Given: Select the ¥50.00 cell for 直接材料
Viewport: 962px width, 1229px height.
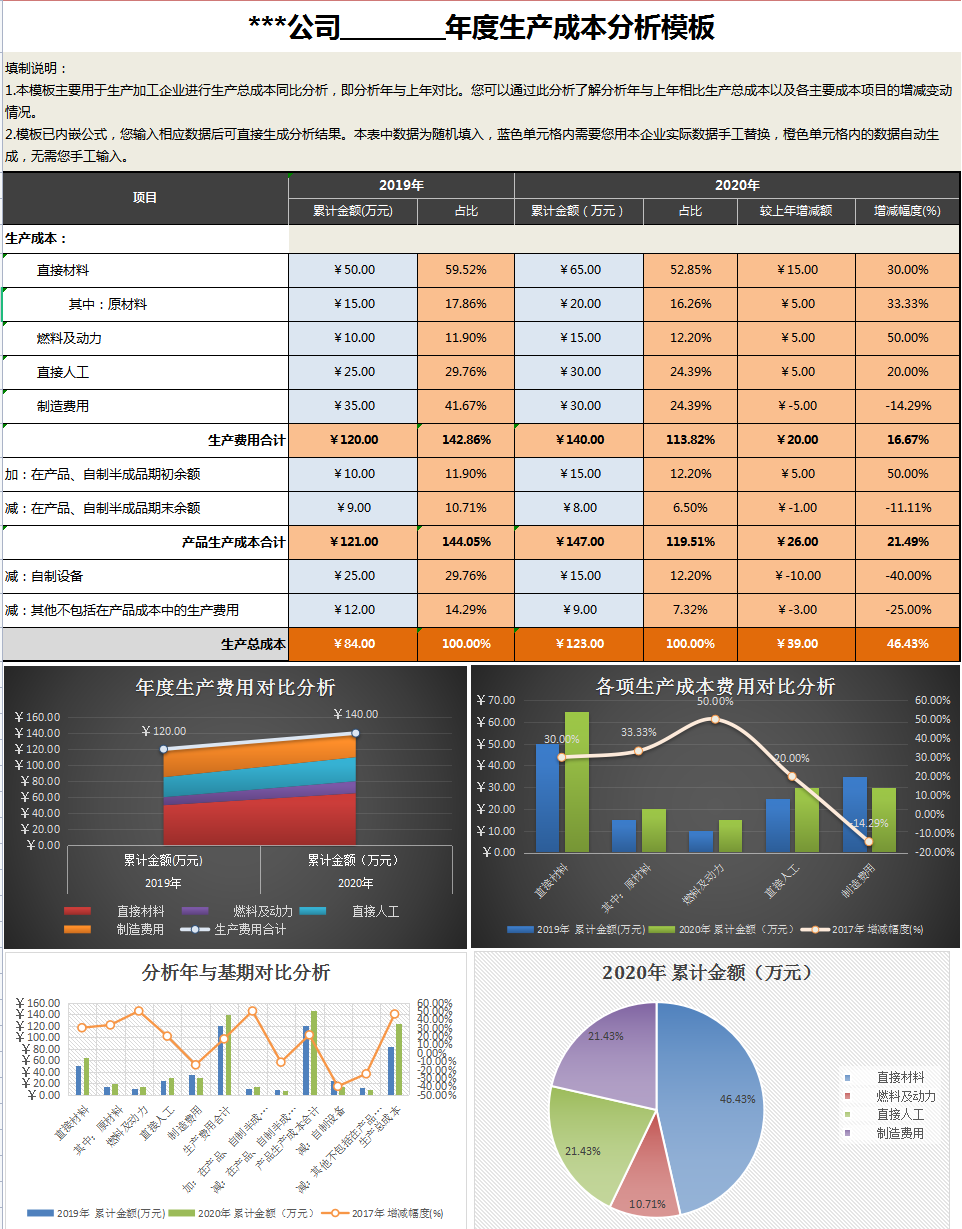Looking at the screenshot, I should pyautogui.click(x=350, y=270).
